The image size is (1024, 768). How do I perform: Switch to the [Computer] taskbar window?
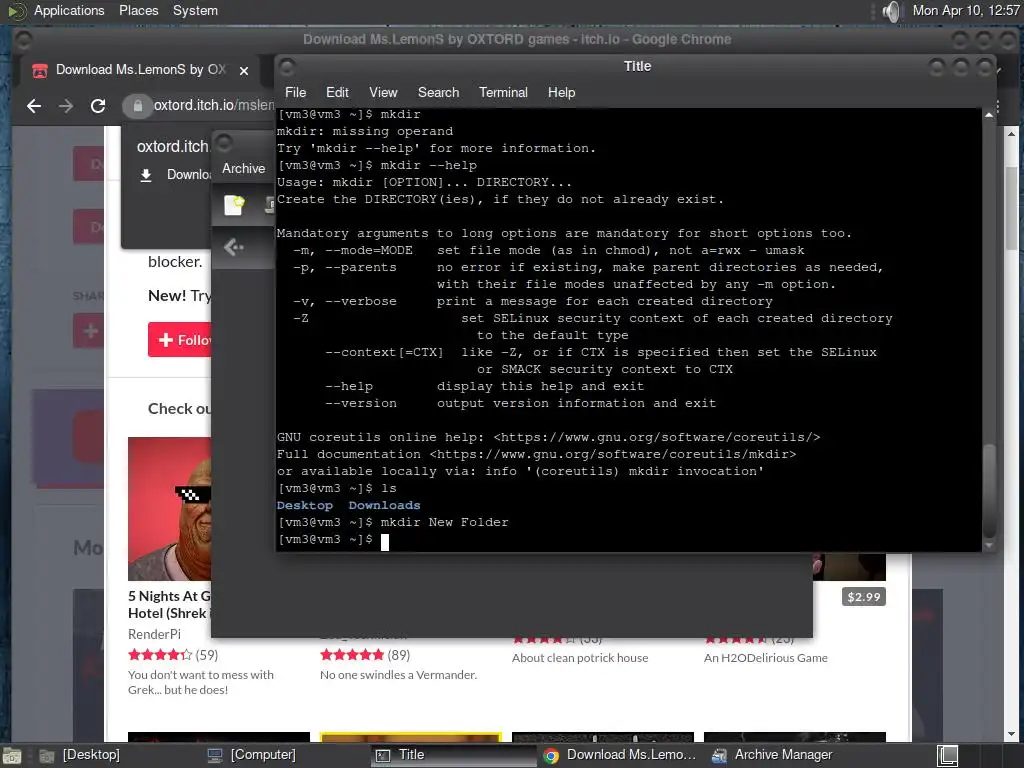pos(252,755)
